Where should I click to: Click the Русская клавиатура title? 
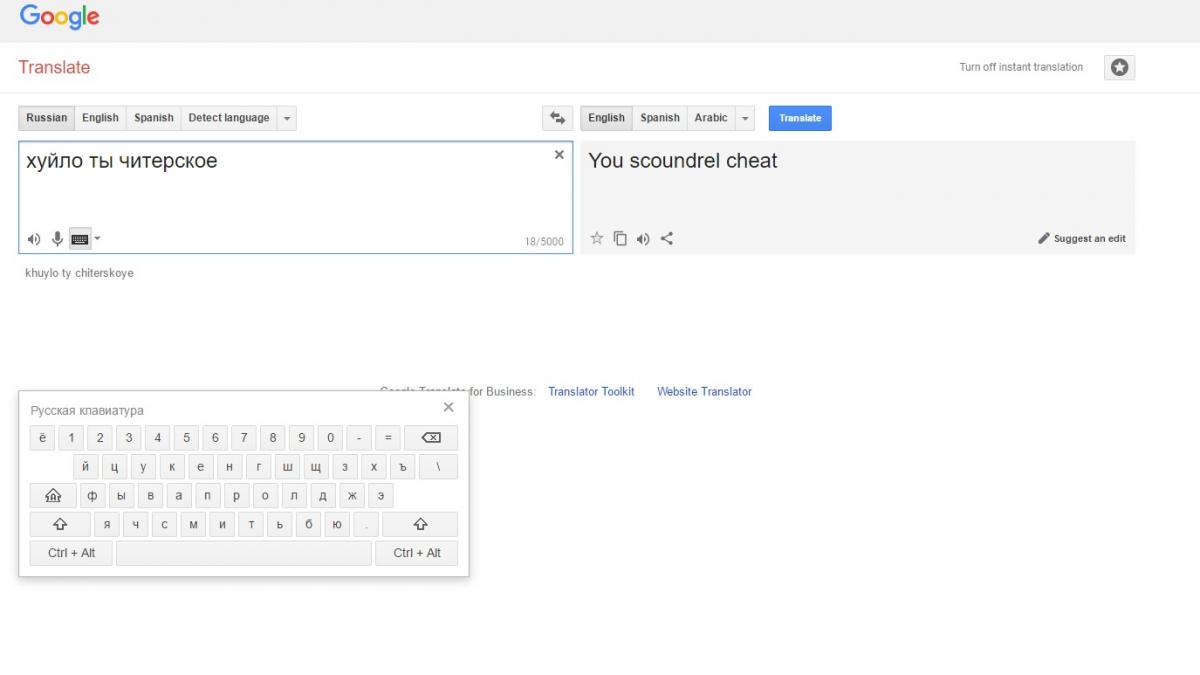pos(87,410)
